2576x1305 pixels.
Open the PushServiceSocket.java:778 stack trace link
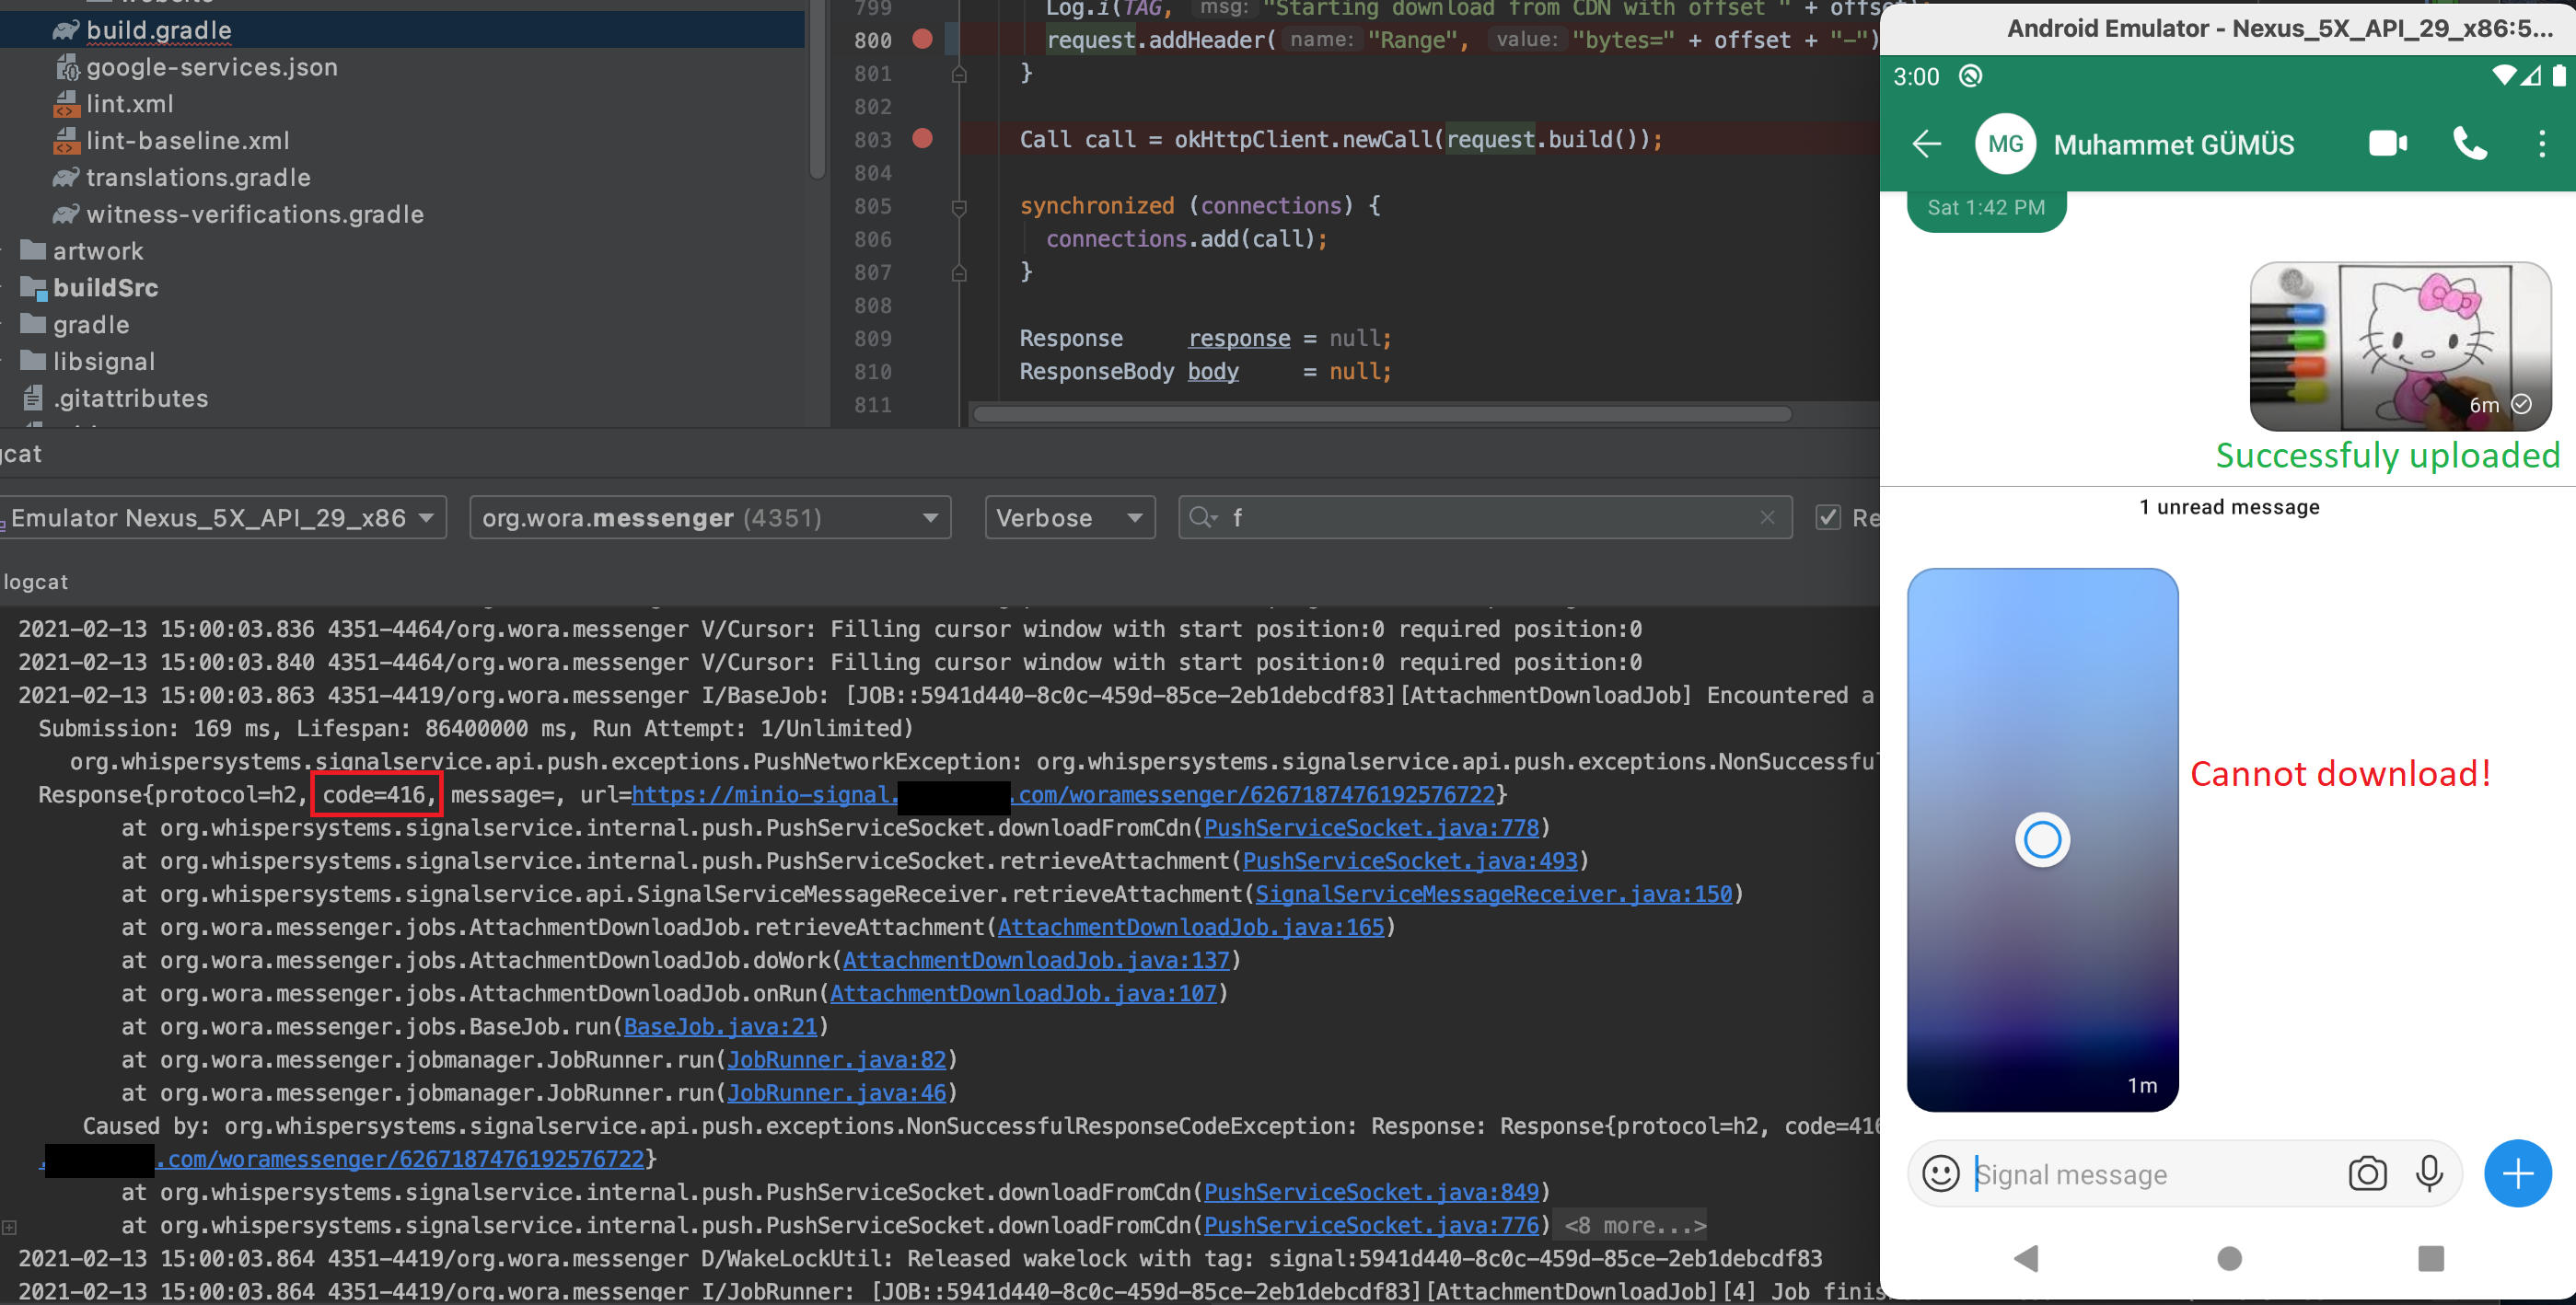(1371, 827)
